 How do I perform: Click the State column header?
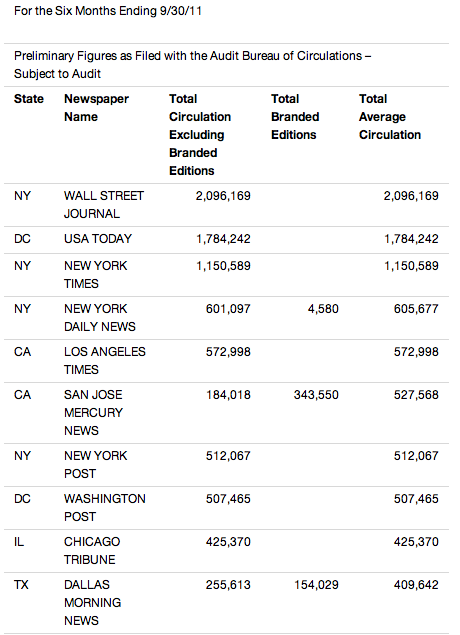(29, 99)
